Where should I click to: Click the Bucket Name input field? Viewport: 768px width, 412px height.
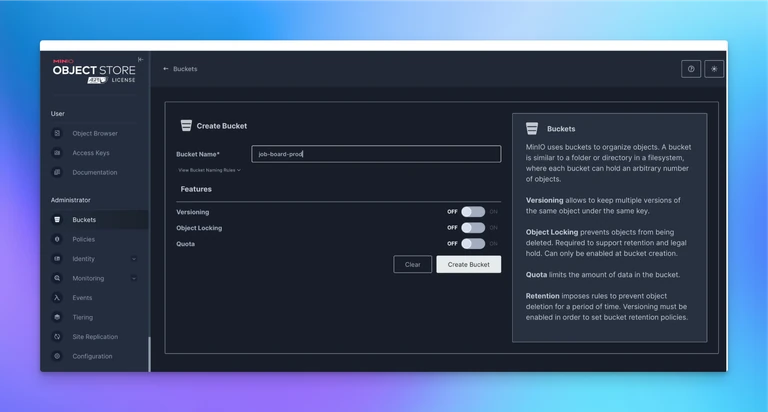point(376,154)
